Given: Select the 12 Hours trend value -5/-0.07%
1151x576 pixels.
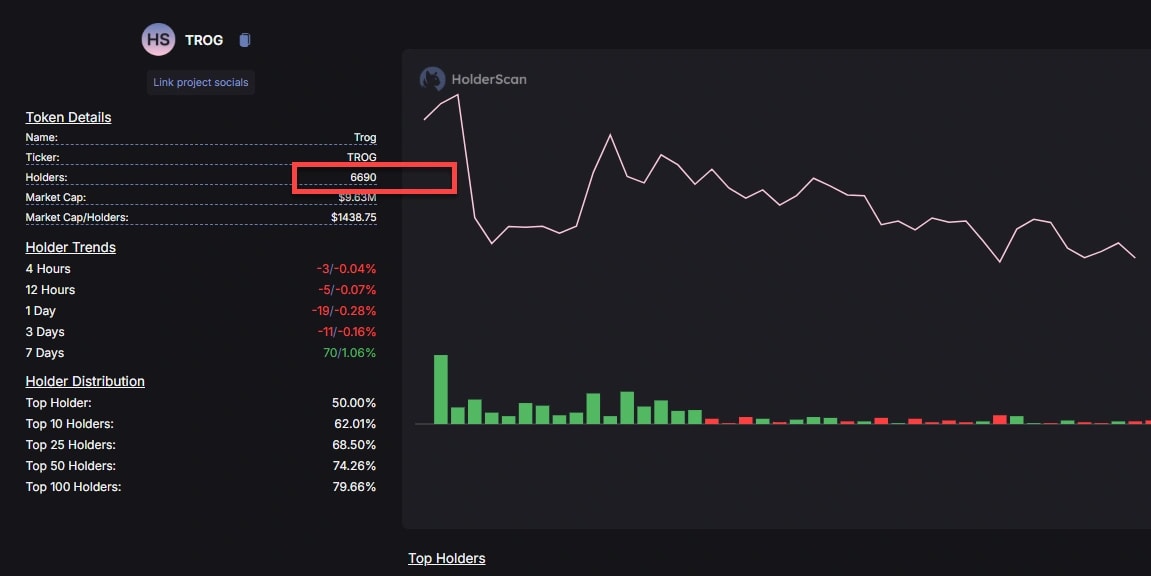Looking at the screenshot, I should 346,290.
